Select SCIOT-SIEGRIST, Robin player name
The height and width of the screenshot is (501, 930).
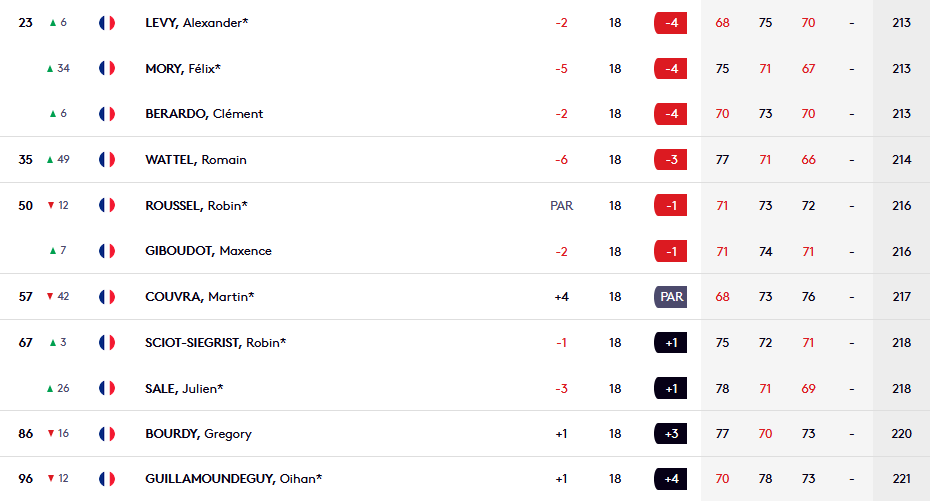click(x=215, y=342)
